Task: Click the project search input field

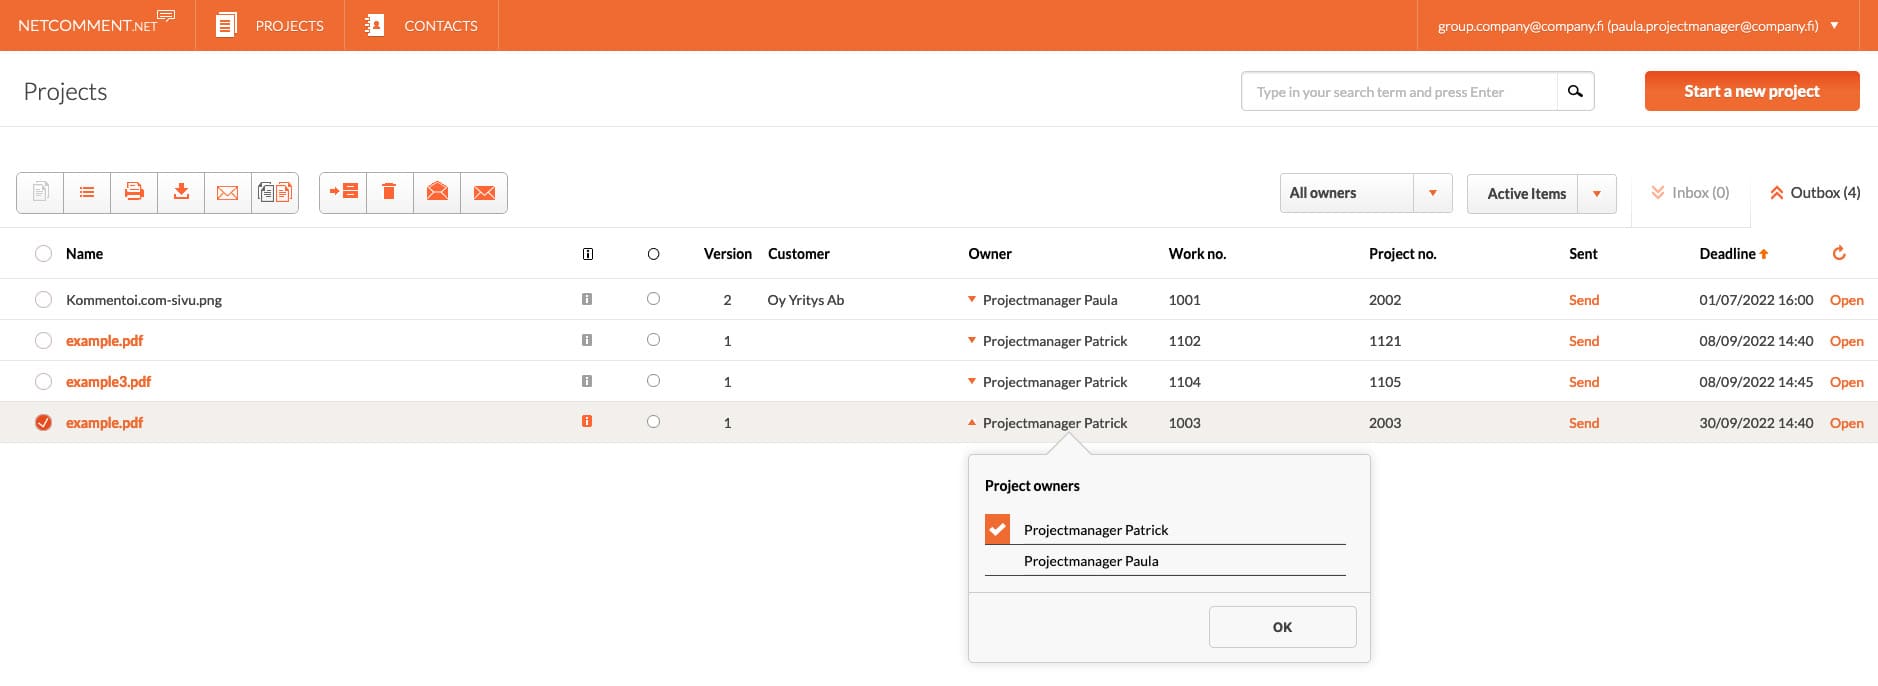Action: (x=1398, y=91)
